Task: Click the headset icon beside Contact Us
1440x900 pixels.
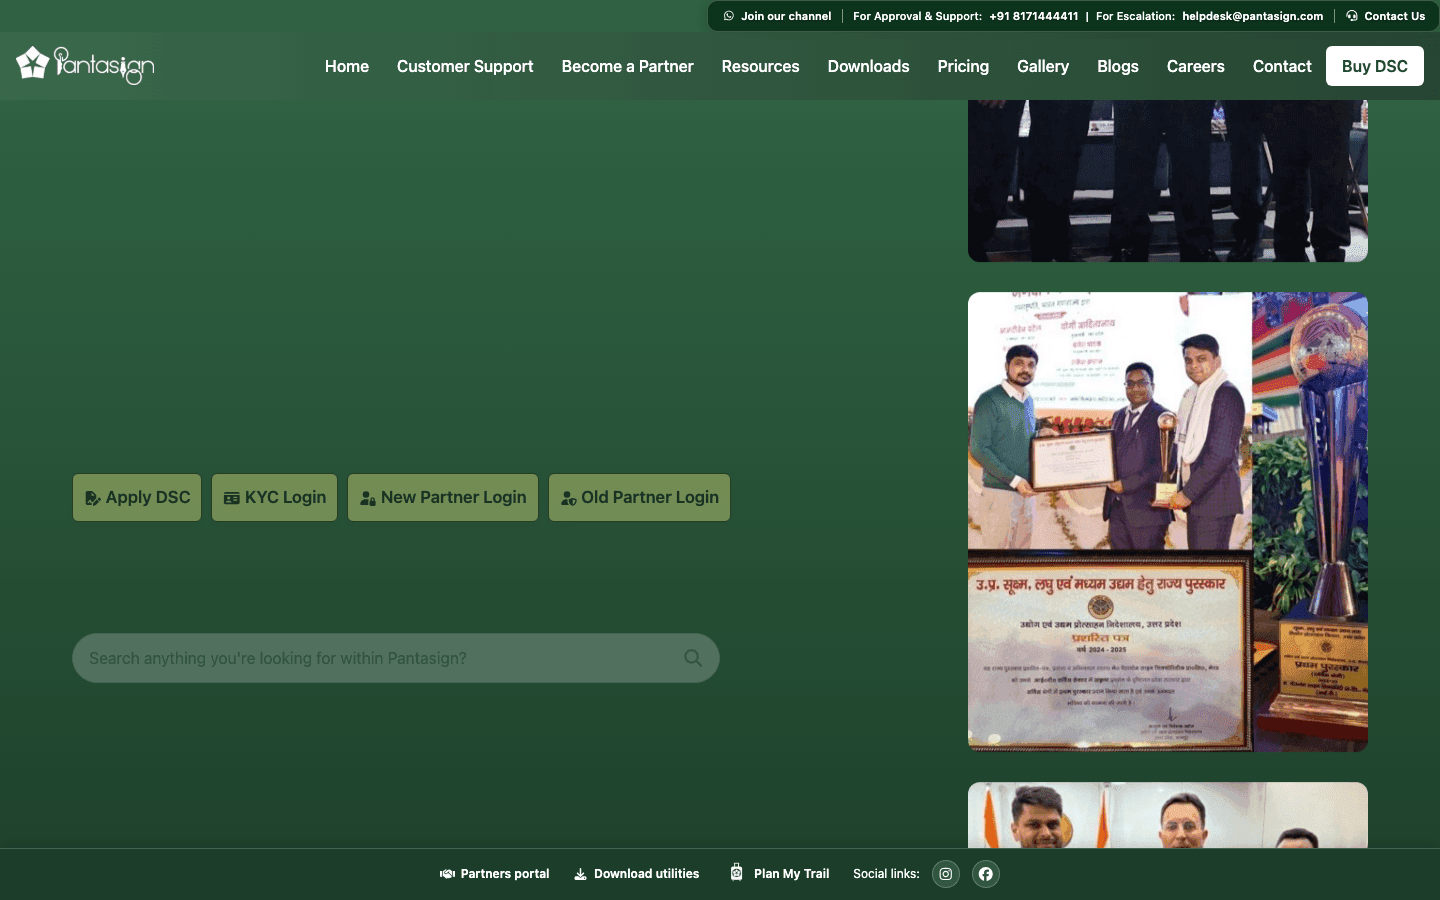Action: [x=1352, y=16]
